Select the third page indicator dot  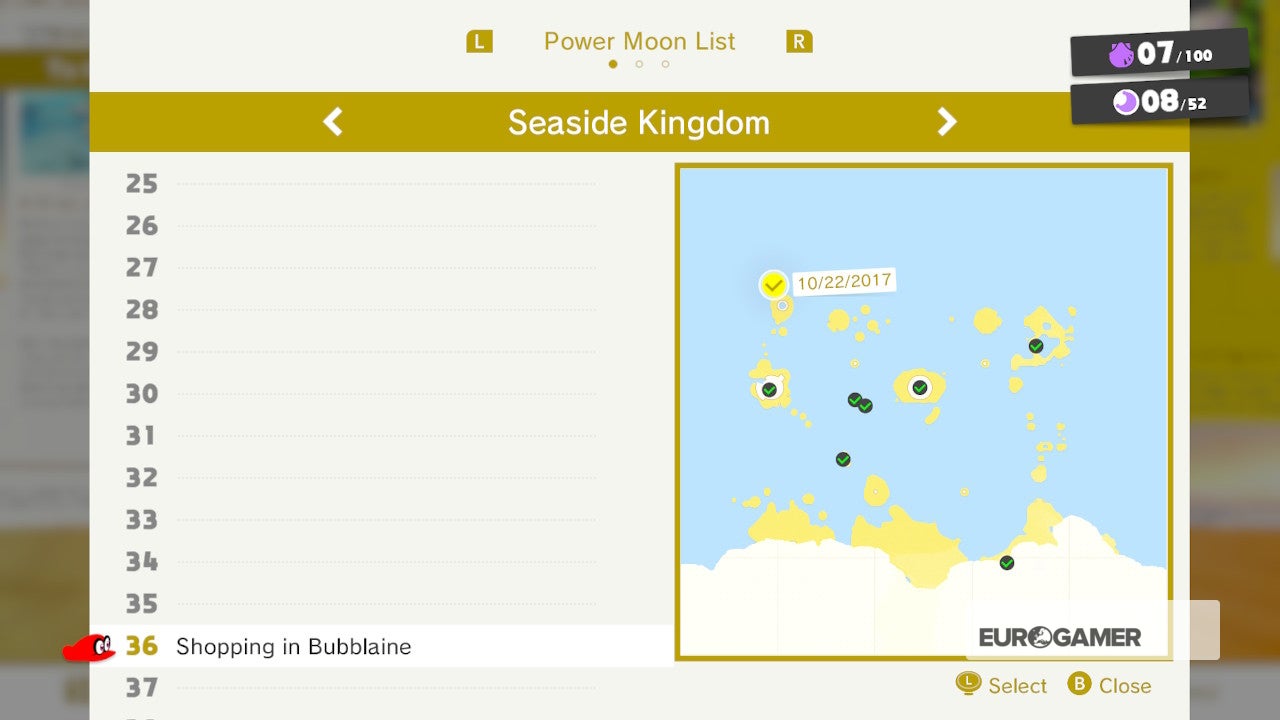(x=665, y=64)
